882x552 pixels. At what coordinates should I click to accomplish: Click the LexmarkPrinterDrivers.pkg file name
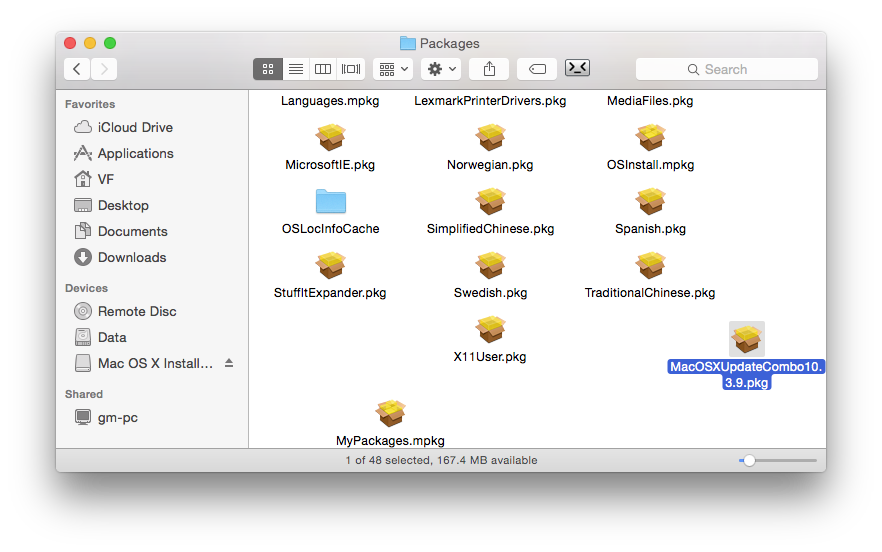490,101
